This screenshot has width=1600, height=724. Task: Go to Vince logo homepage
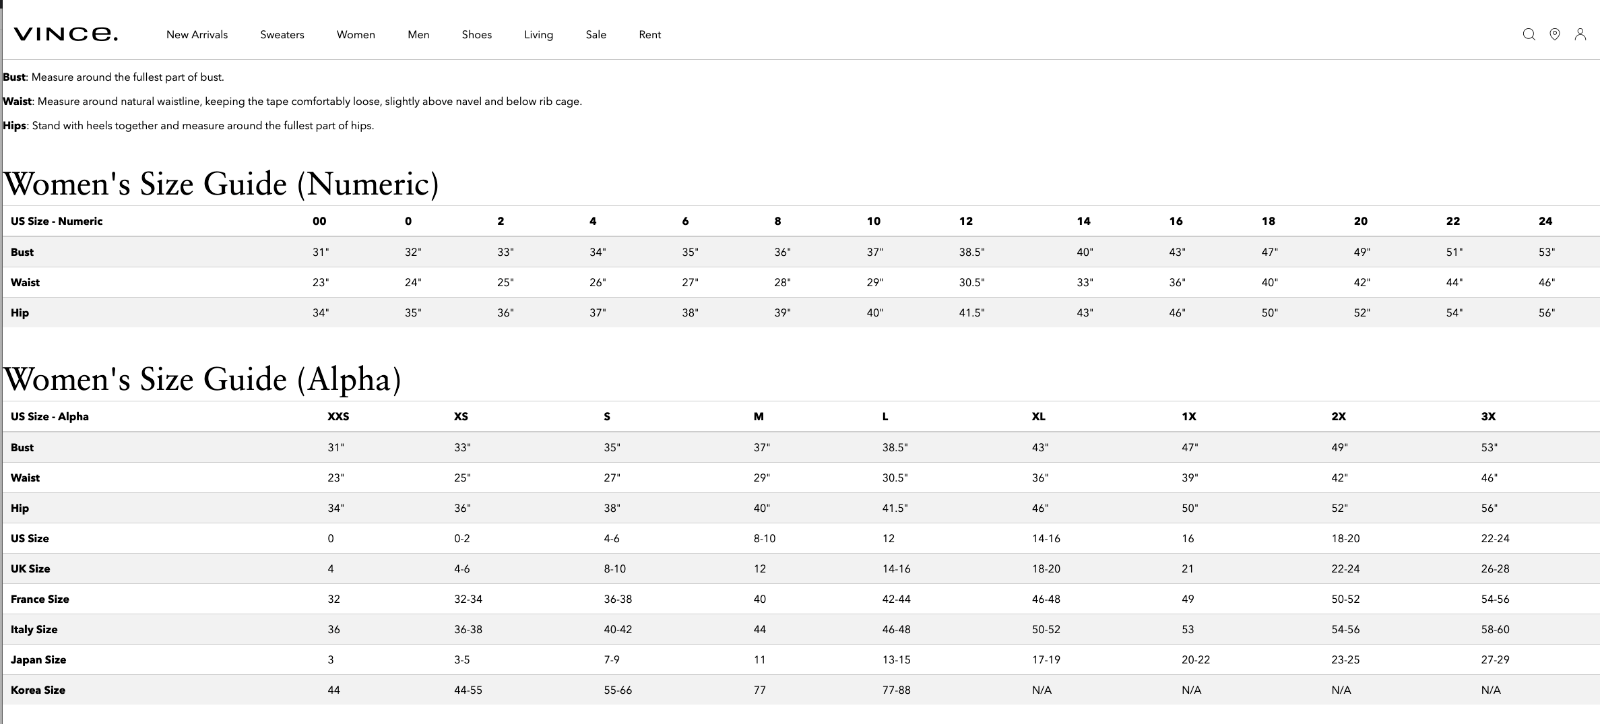coord(66,34)
